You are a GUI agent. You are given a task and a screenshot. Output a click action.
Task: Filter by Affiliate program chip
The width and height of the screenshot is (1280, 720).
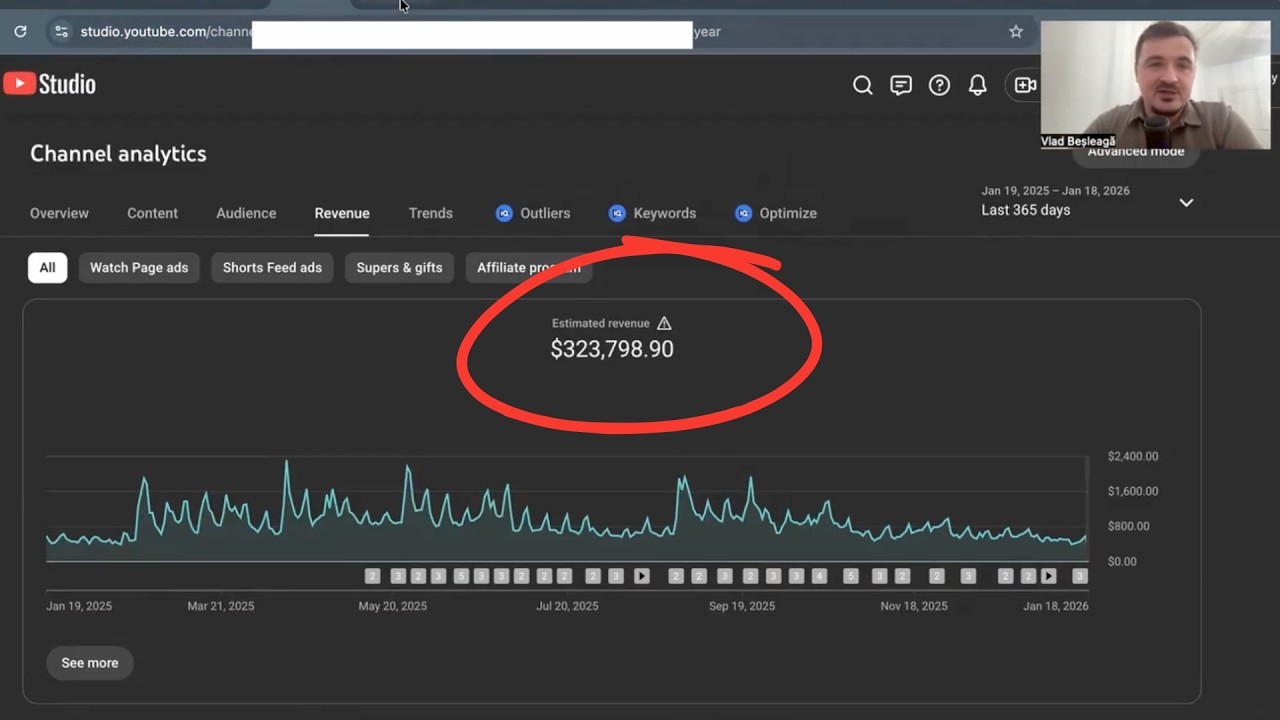point(529,268)
